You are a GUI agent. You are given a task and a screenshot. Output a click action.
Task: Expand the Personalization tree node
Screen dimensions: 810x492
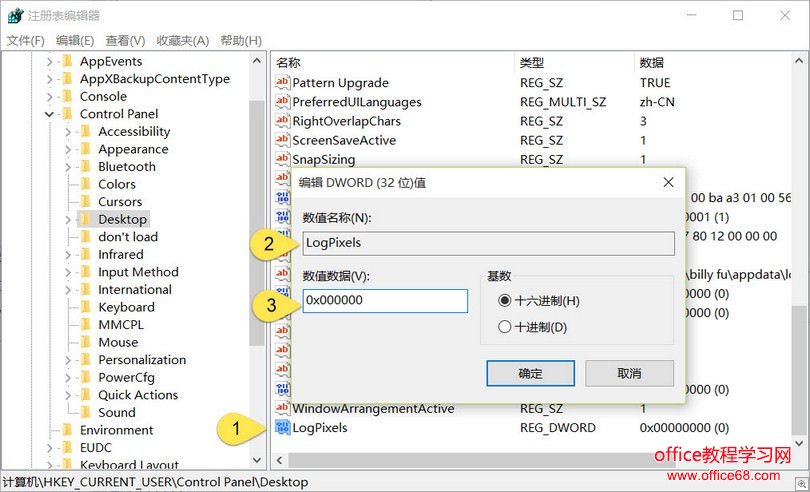point(68,361)
